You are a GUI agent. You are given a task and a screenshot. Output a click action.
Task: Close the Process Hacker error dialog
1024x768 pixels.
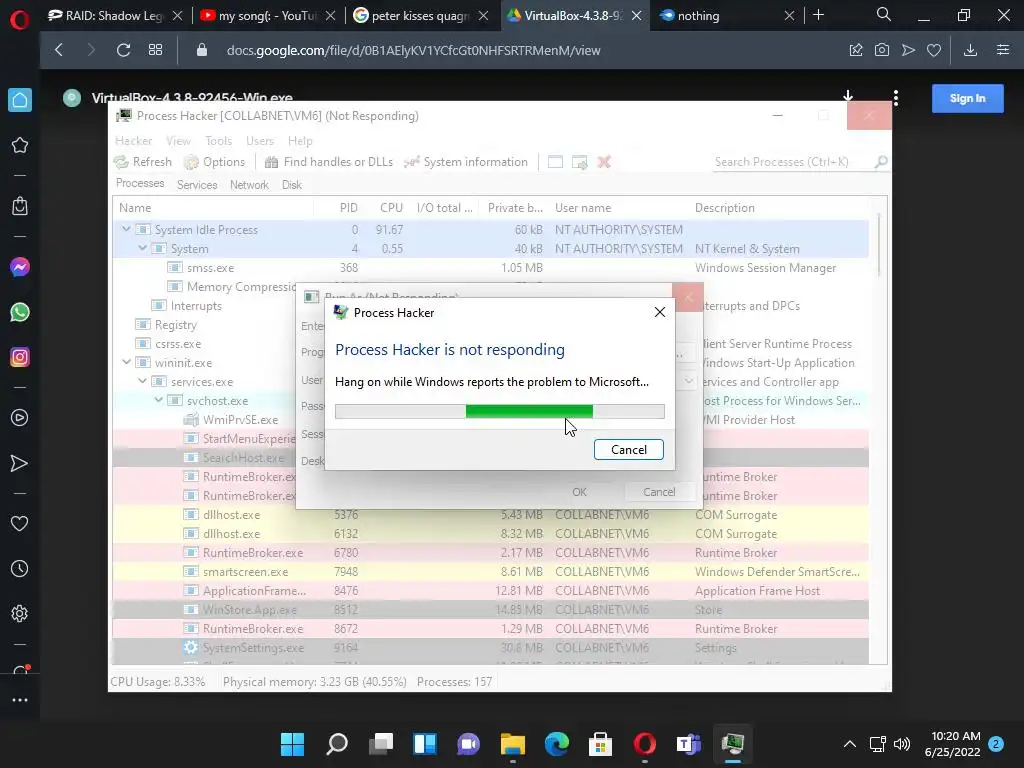[x=660, y=312]
